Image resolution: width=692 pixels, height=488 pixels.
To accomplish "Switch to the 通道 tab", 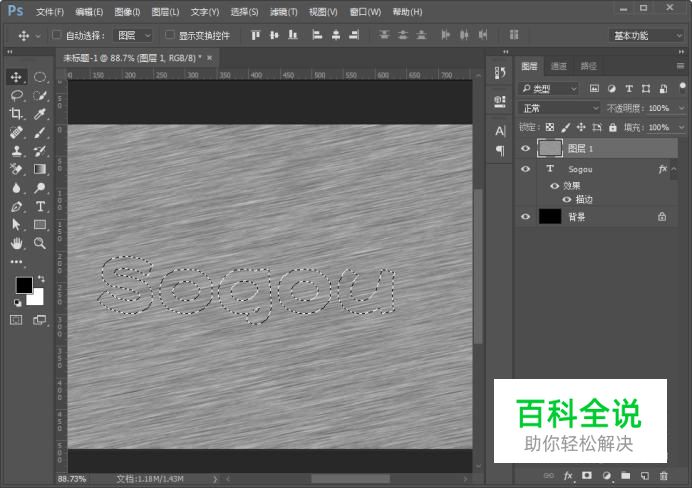I will click(x=559, y=66).
